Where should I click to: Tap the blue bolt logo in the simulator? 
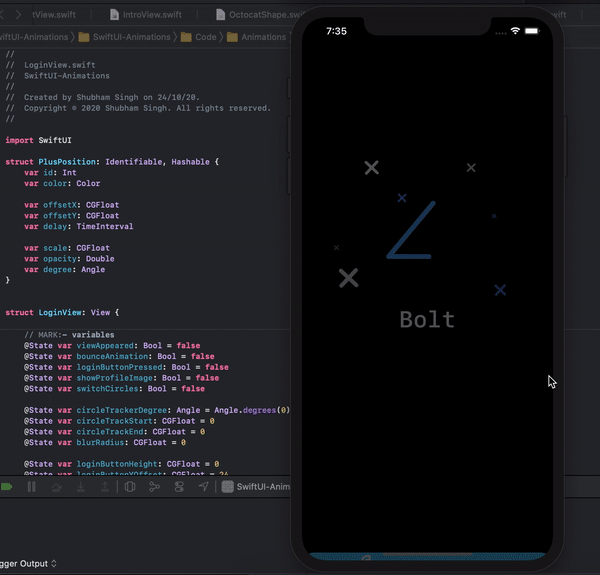click(411, 230)
